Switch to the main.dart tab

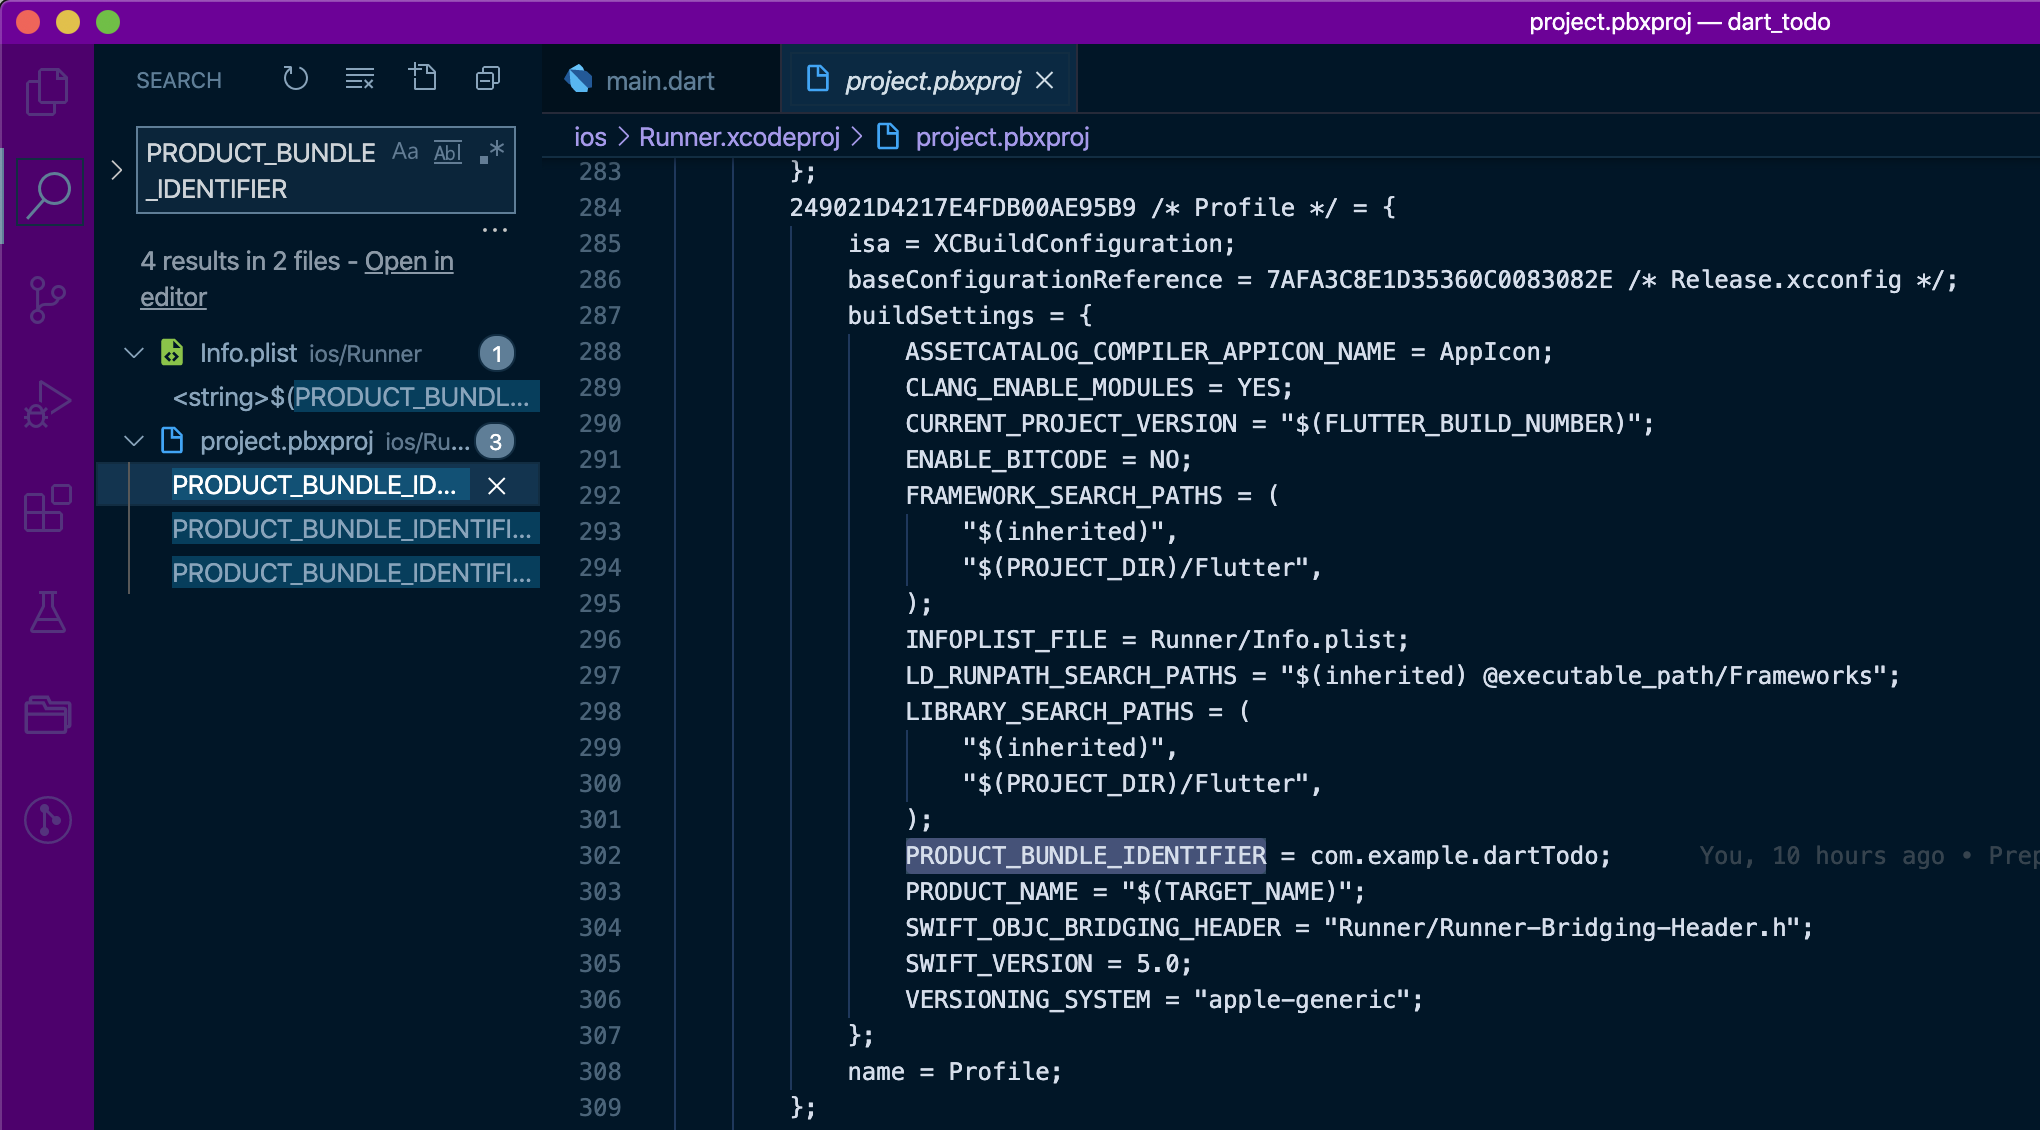[x=659, y=81]
